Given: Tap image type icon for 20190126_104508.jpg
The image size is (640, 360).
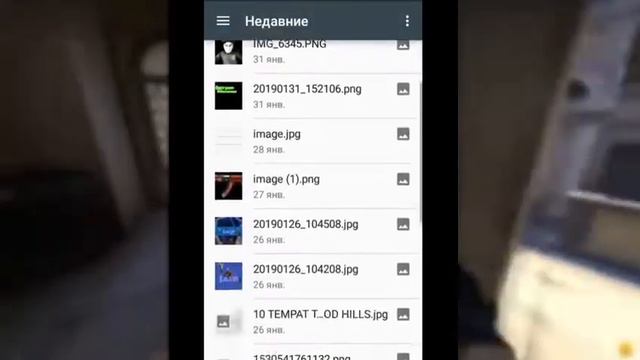Looking at the screenshot, I should pos(403,224).
